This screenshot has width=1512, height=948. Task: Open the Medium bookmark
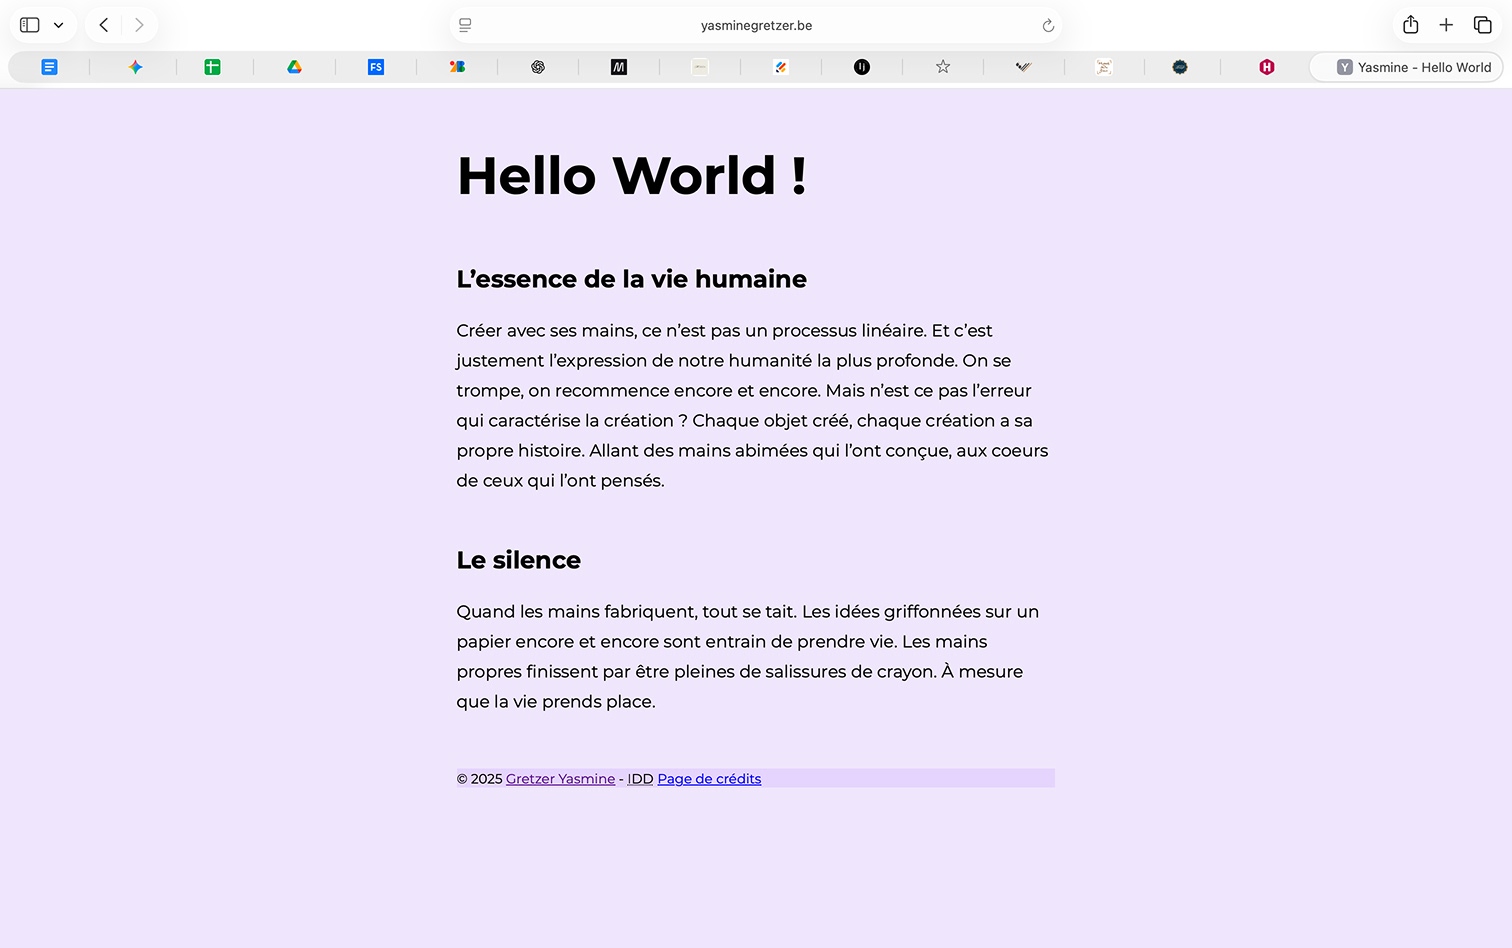619,67
